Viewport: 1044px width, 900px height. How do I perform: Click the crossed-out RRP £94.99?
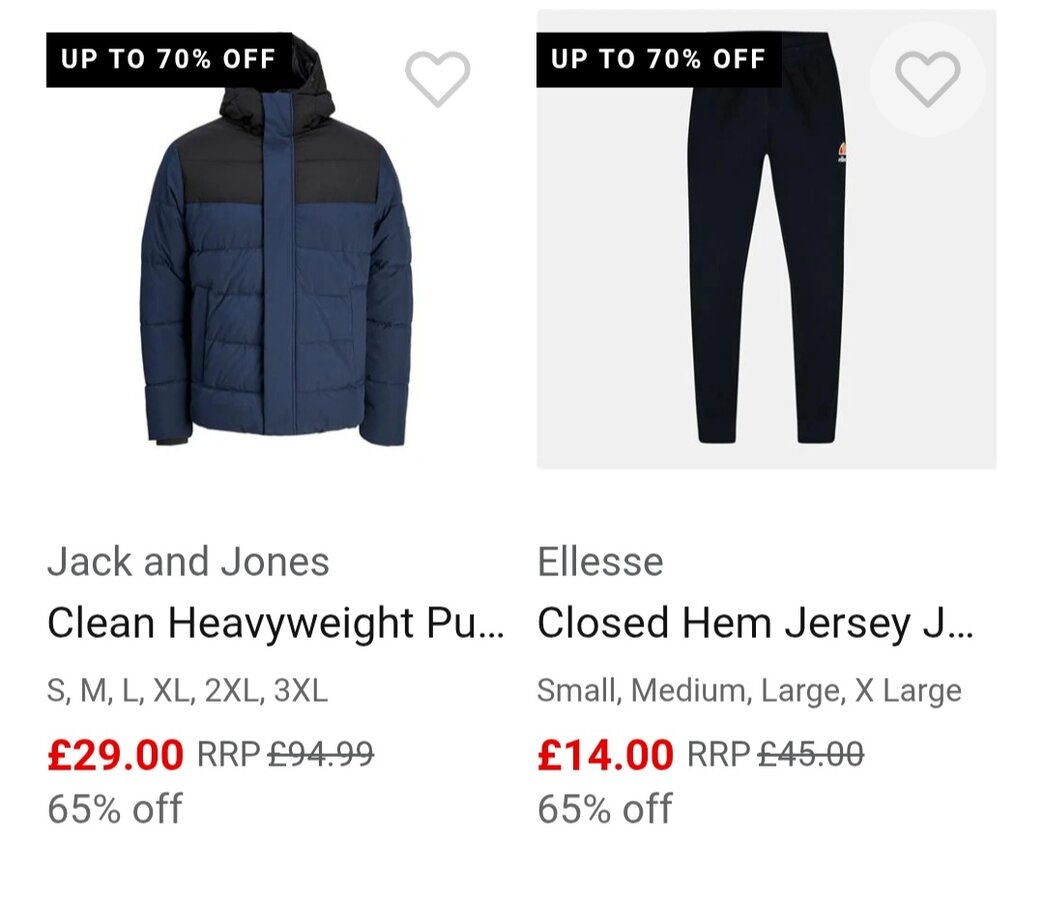(x=320, y=754)
